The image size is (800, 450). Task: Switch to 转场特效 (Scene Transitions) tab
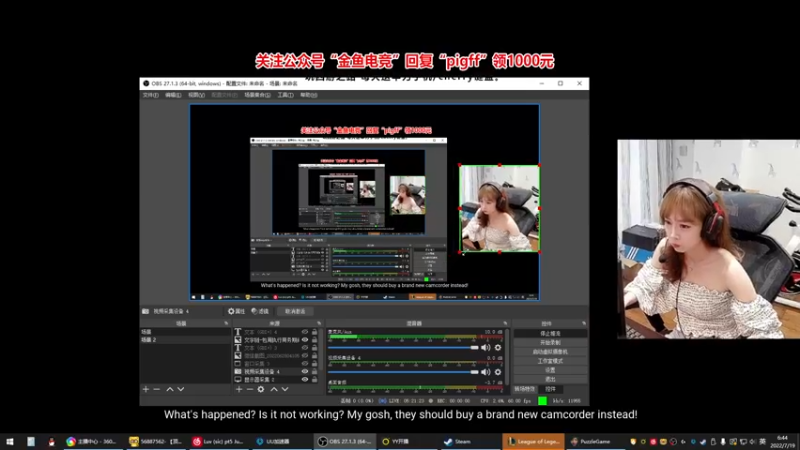(x=524, y=389)
